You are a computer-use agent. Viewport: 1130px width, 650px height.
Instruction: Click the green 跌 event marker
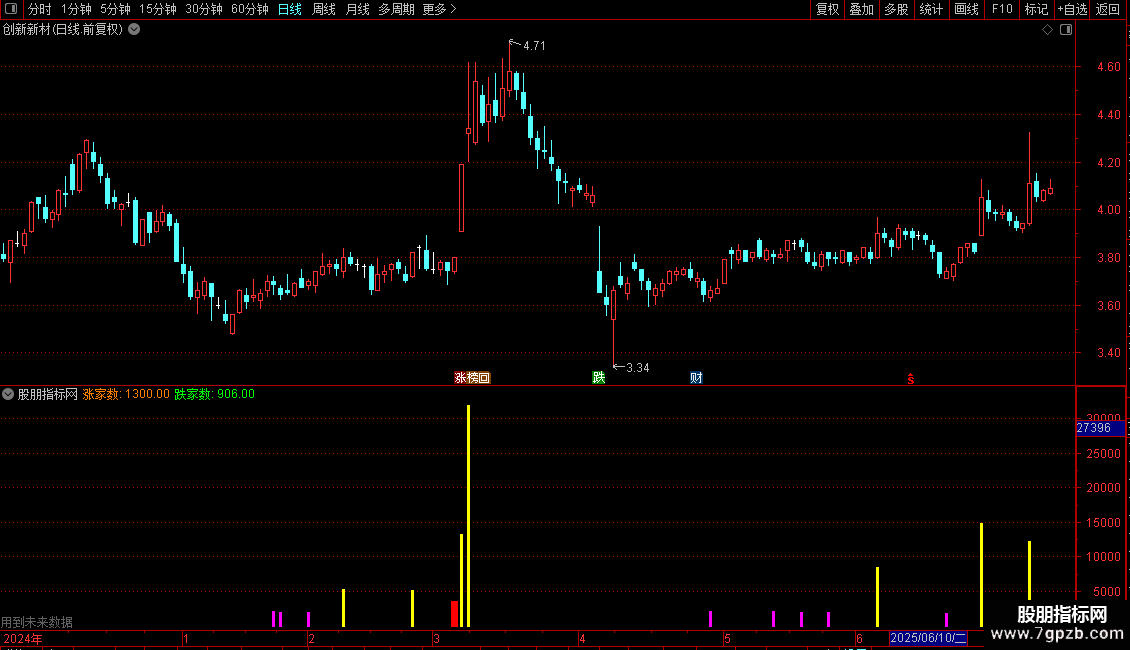pyautogui.click(x=598, y=378)
